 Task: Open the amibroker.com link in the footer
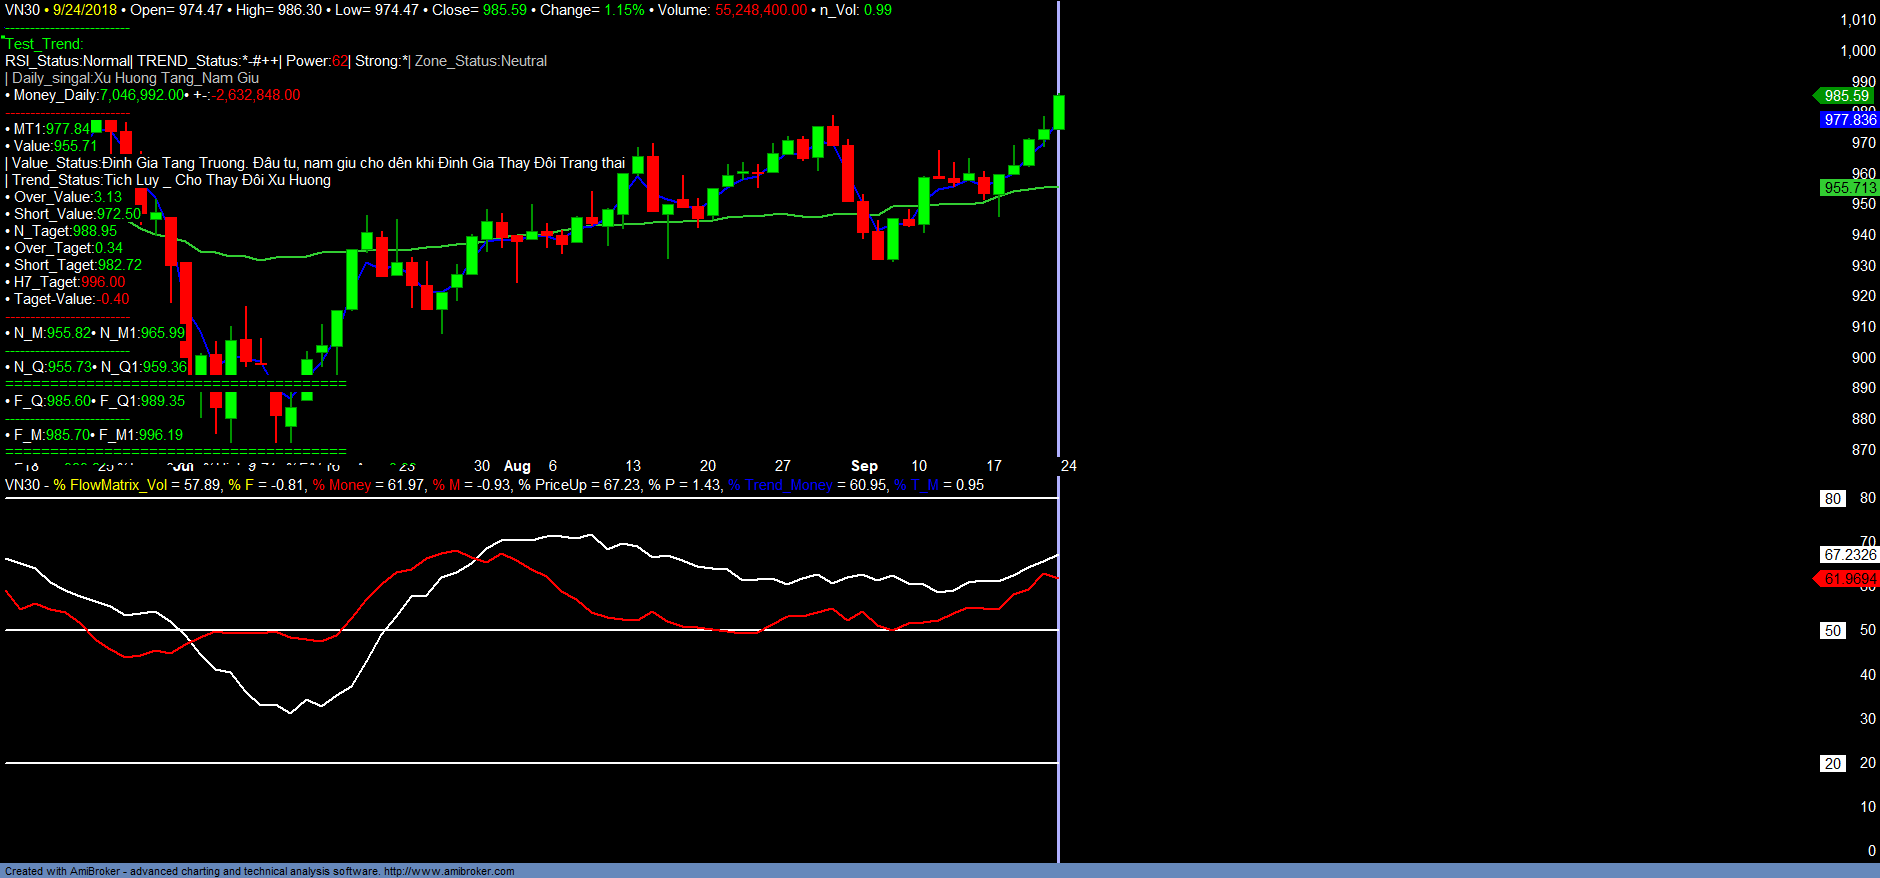pyautogui.click(x=448, y=871)
